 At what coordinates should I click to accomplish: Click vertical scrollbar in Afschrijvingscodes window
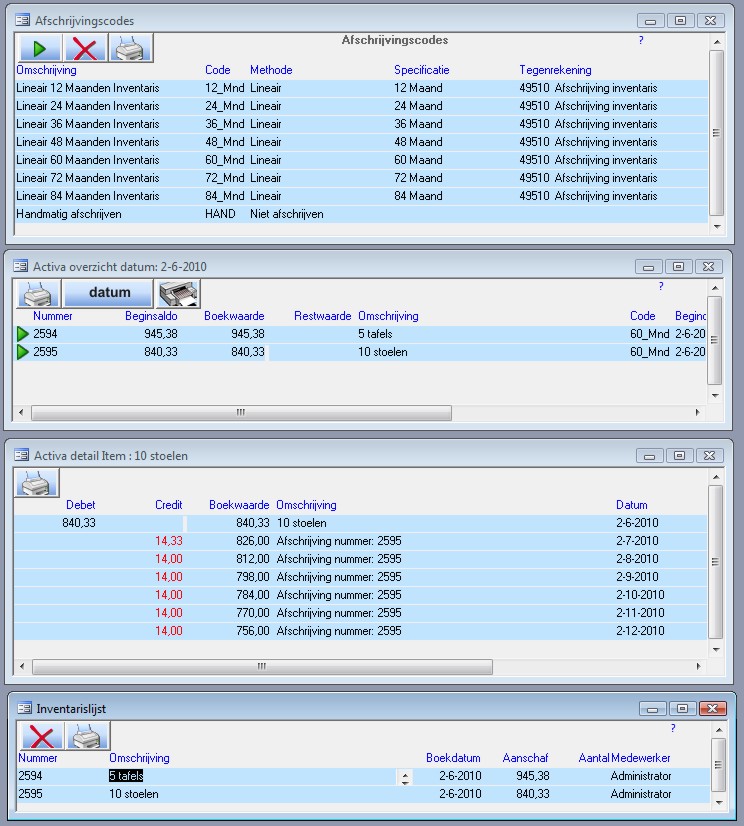click(x=716, y=133)
